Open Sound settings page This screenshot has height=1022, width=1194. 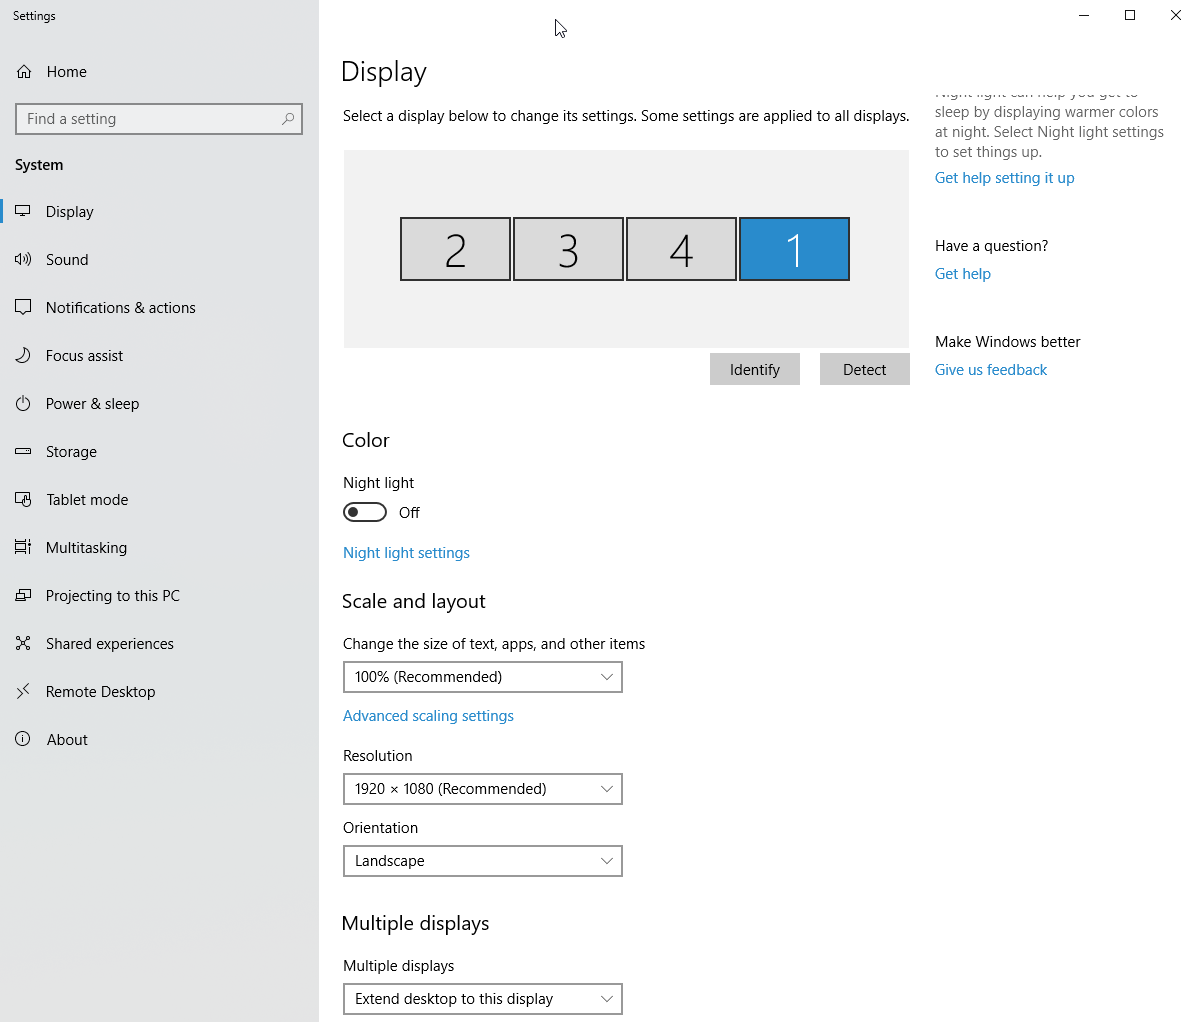[159, 259]
